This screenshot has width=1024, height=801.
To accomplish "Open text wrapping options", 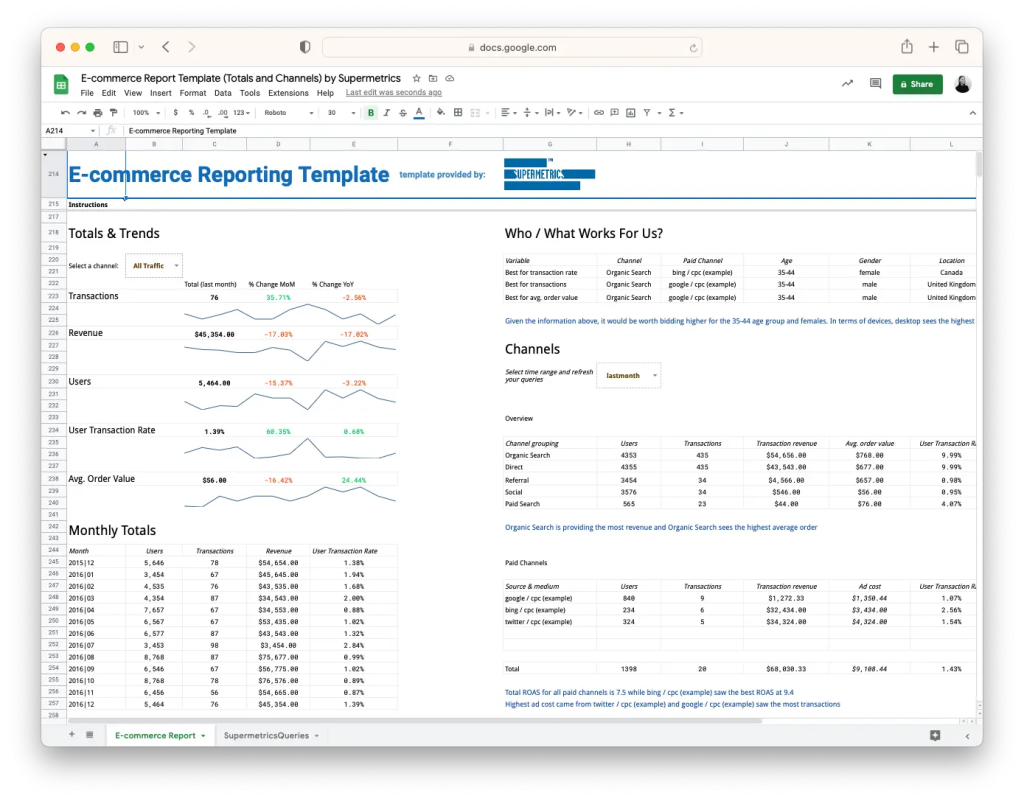I will tap(552, 113).
